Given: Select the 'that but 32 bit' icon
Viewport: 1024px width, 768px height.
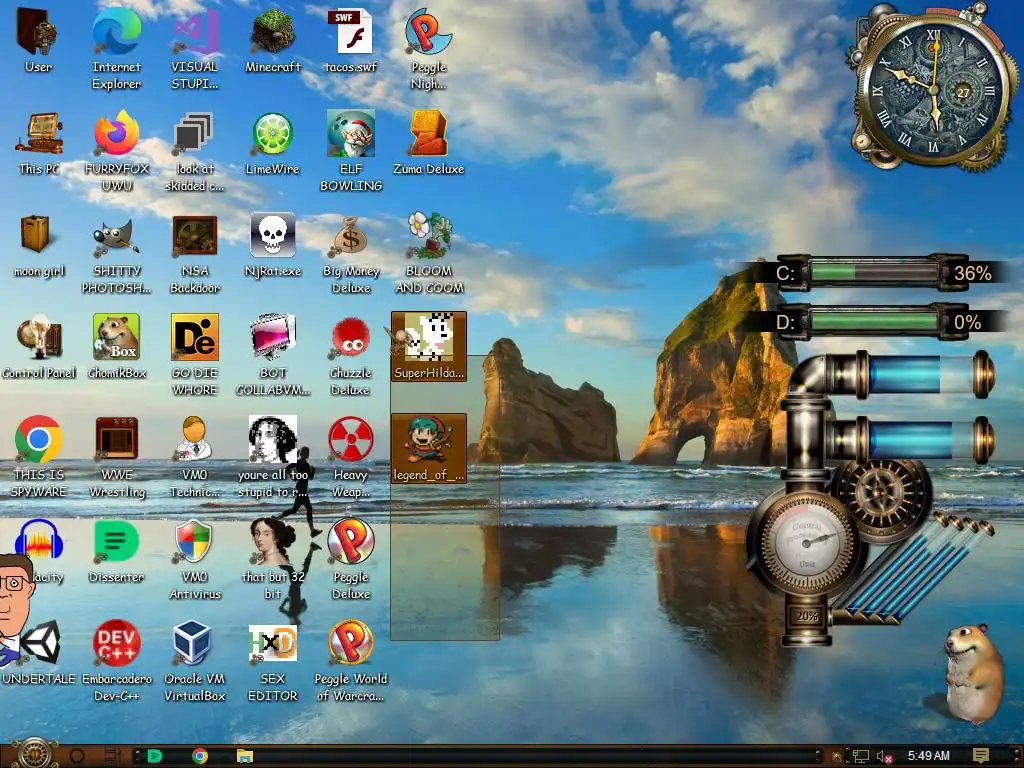Looking at the screenshot, I should (x=273, y=559).
